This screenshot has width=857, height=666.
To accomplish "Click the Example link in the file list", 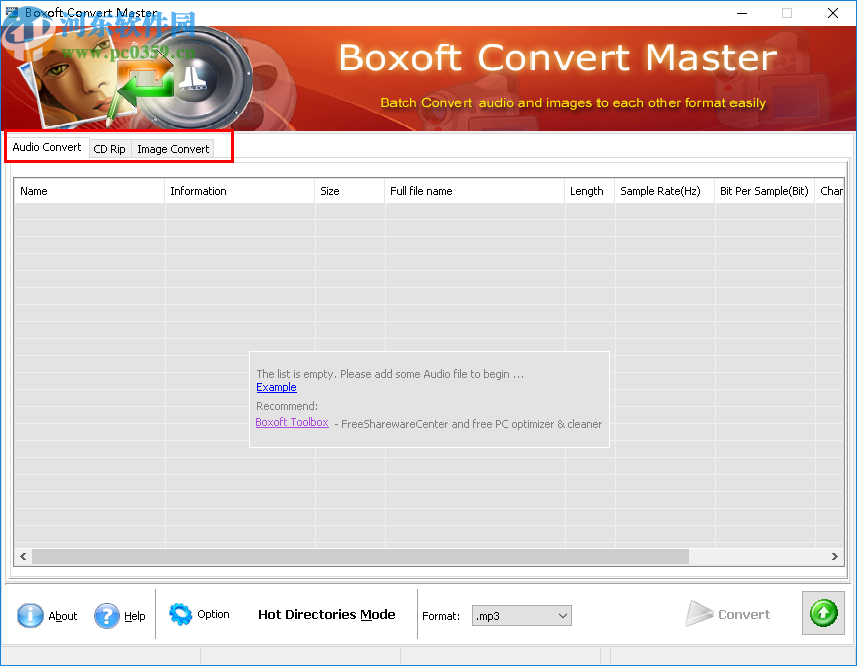I will [x=276, y=387].
